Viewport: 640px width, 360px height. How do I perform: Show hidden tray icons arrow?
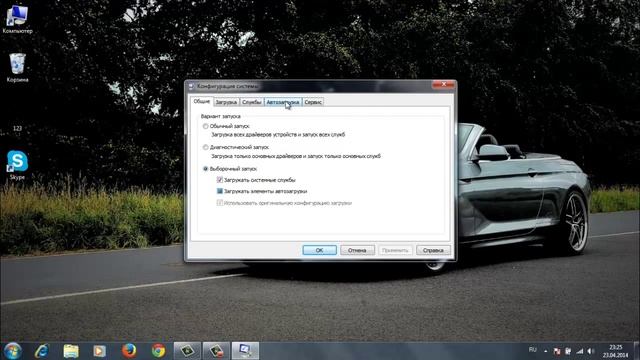pos(545,351)
